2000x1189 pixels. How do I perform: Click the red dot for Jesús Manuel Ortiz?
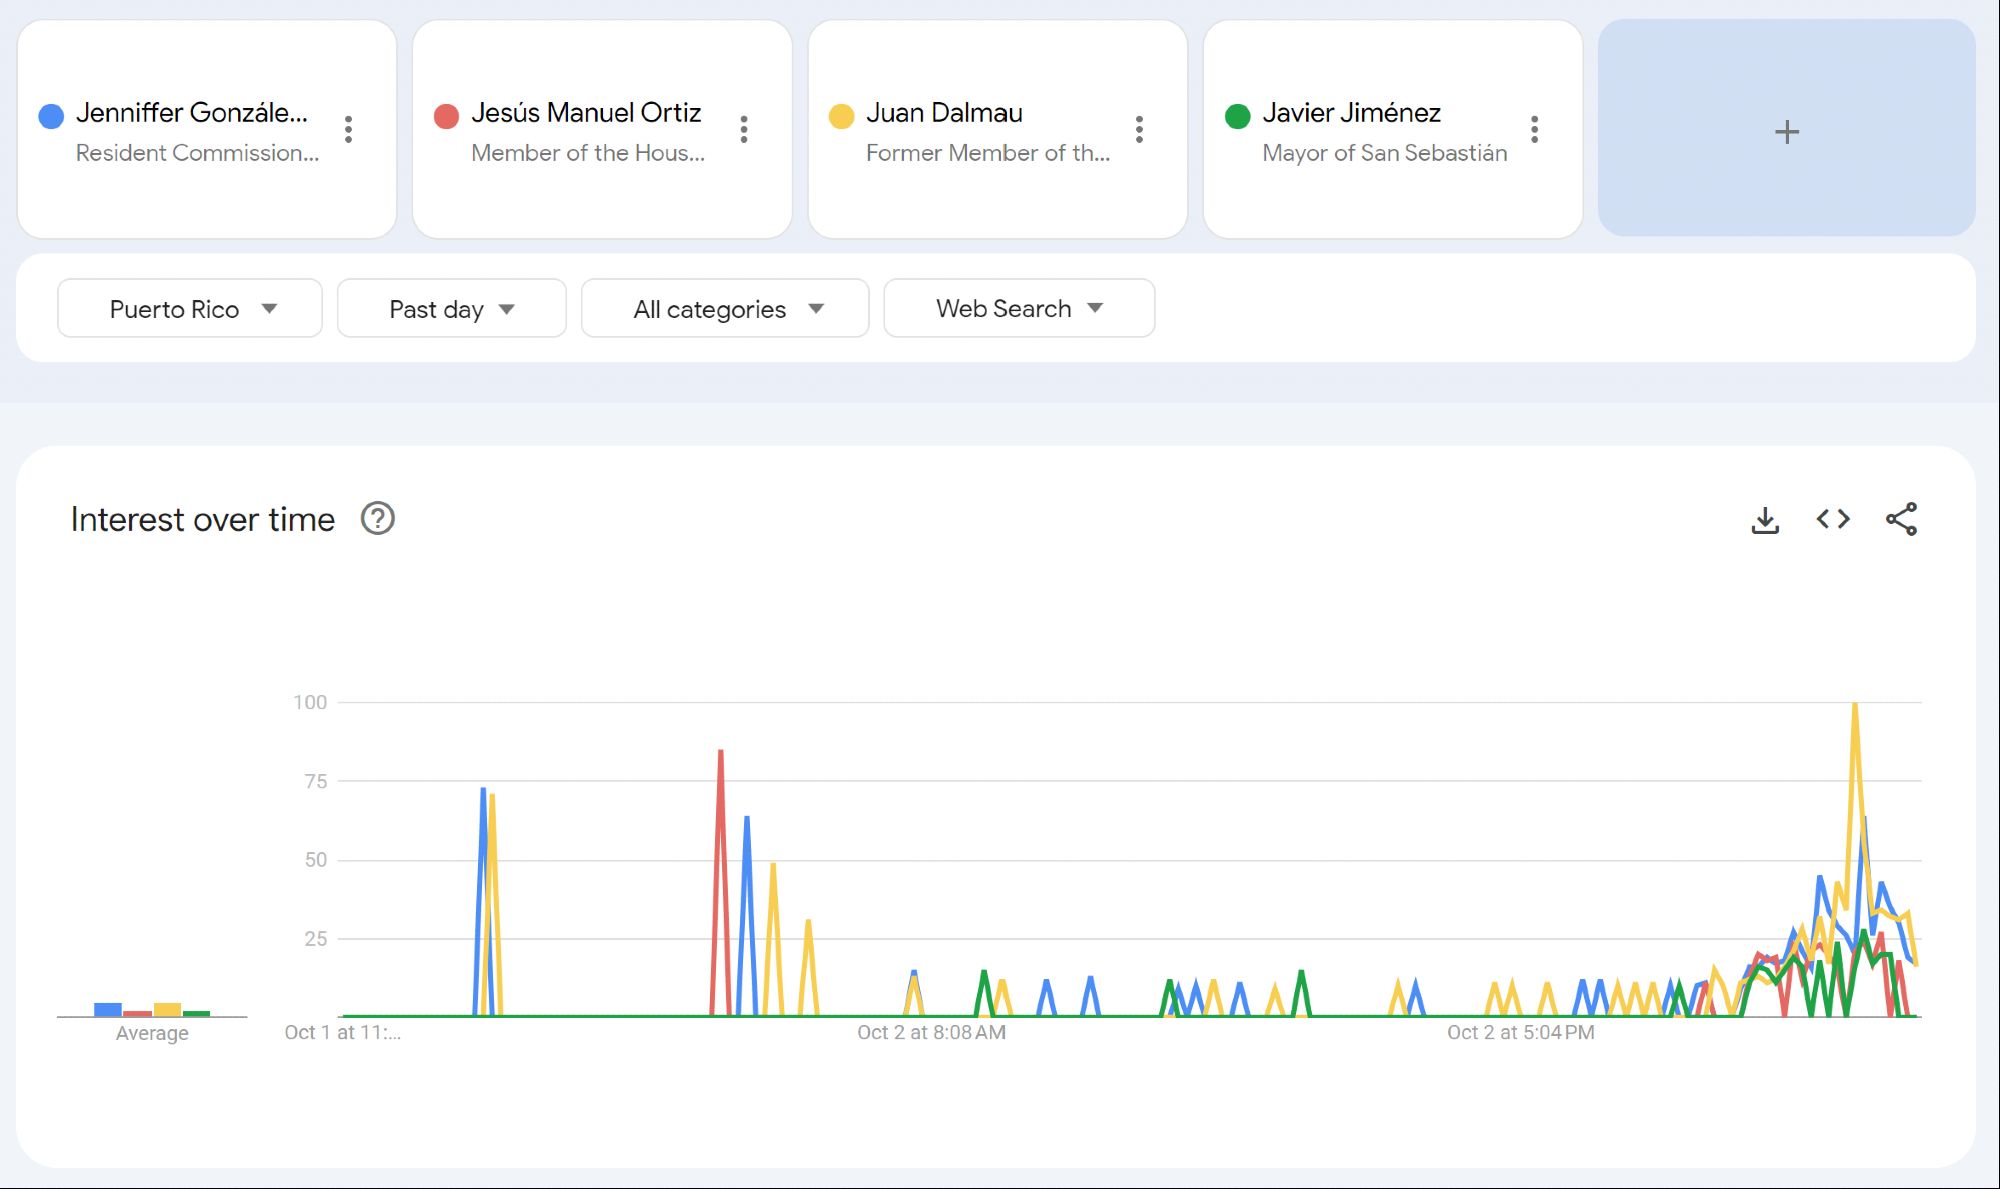tap(446, 116)
